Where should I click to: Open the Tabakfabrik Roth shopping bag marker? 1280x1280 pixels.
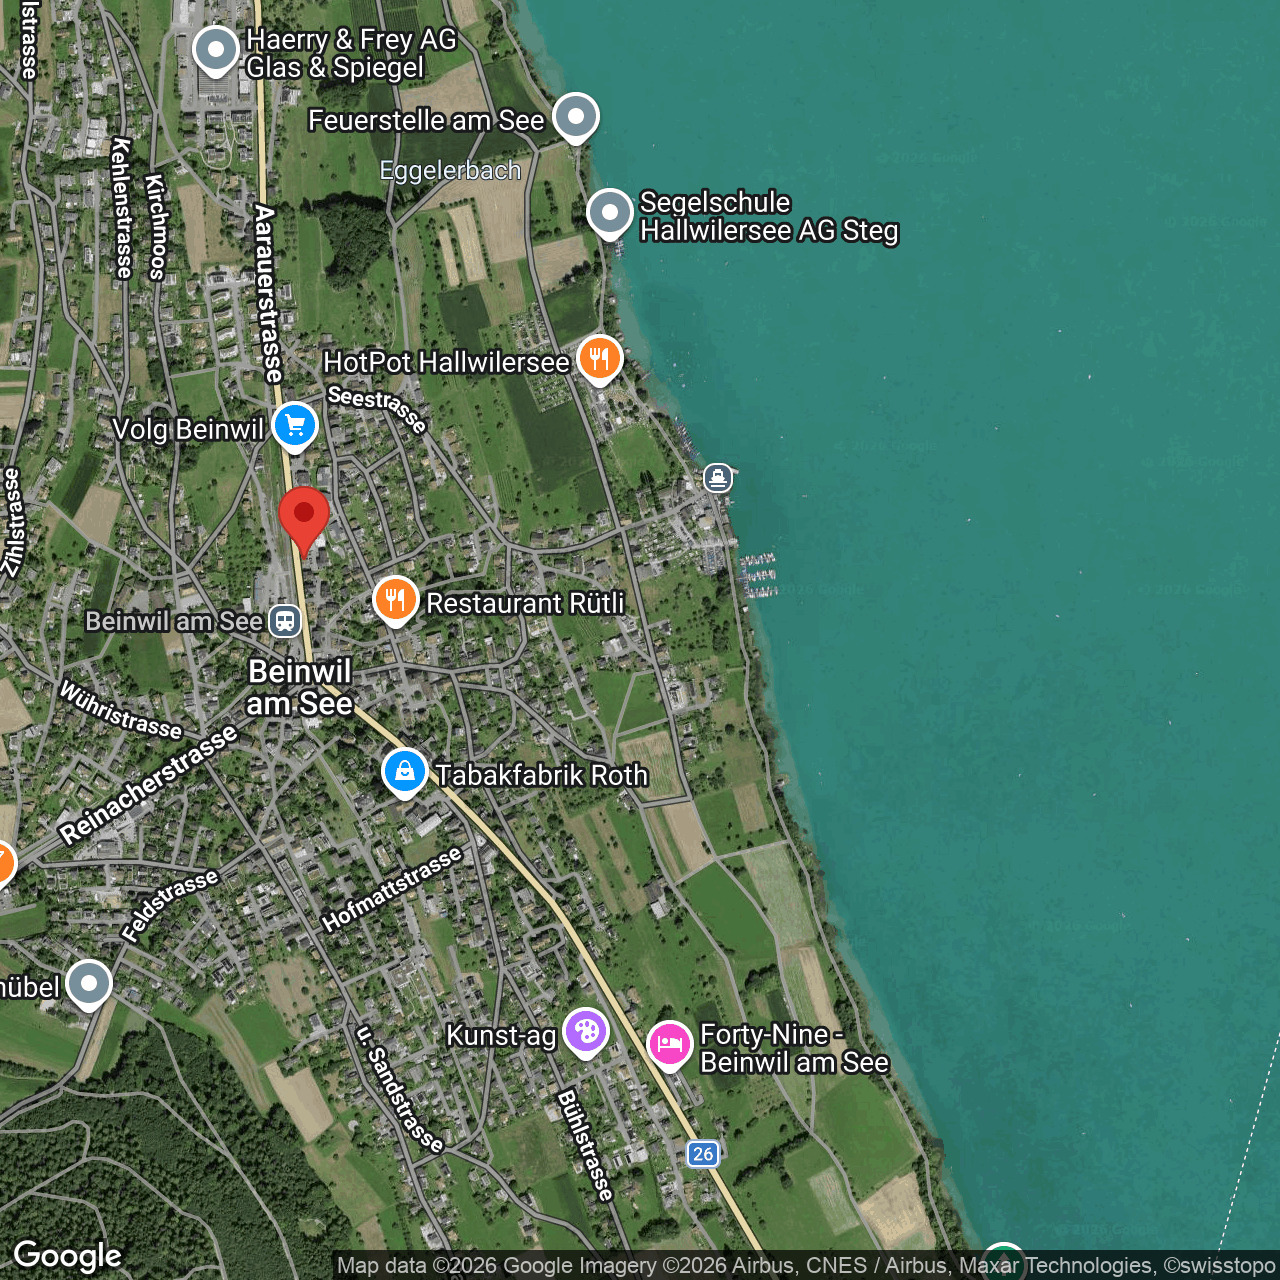(x=405, y=773)
